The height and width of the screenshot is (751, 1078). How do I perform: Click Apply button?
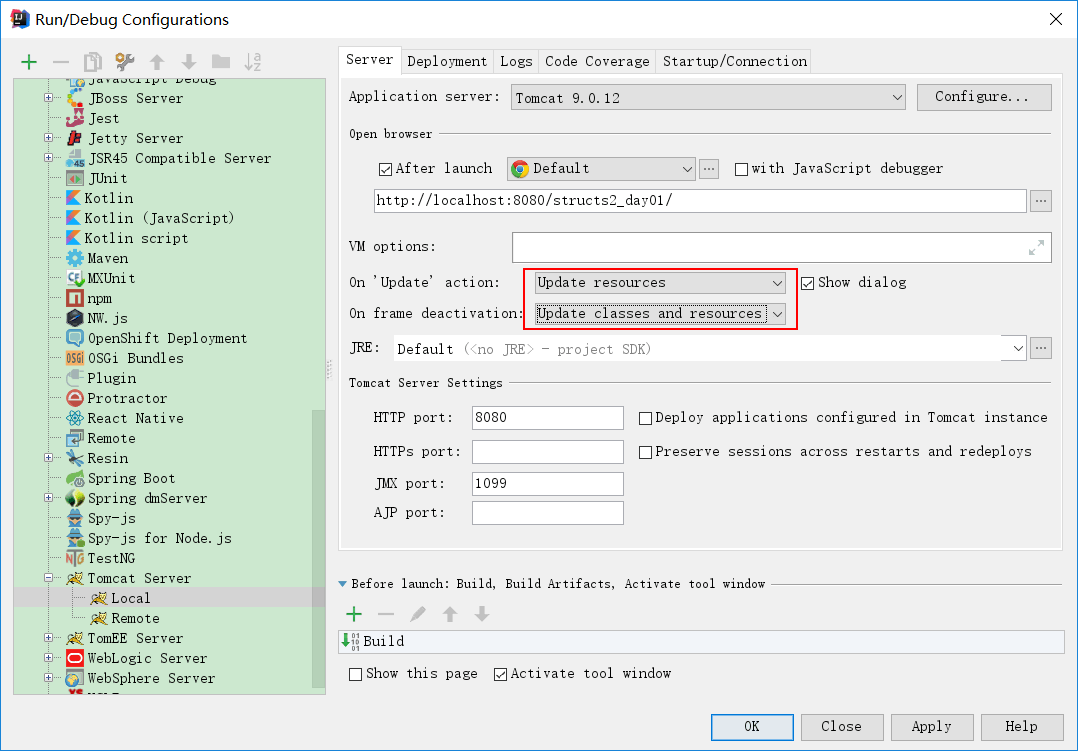(x=932, y=726)
